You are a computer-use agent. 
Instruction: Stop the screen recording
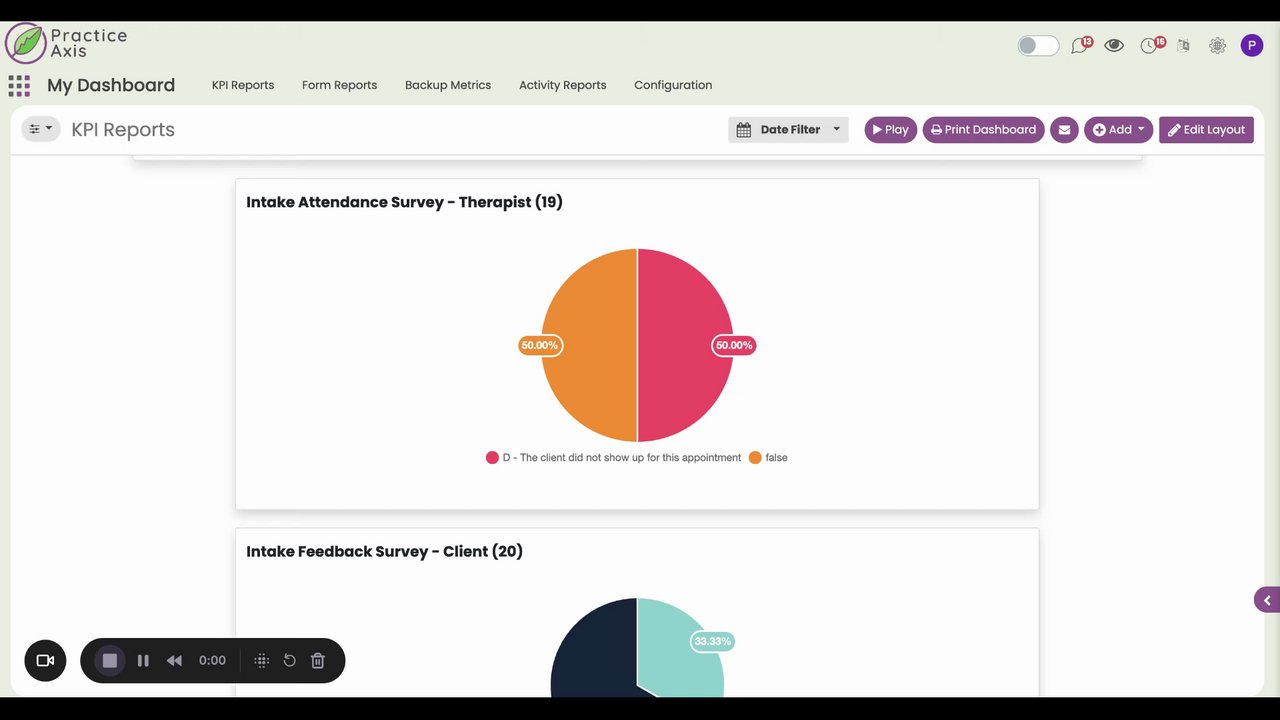tap(110, 660)
